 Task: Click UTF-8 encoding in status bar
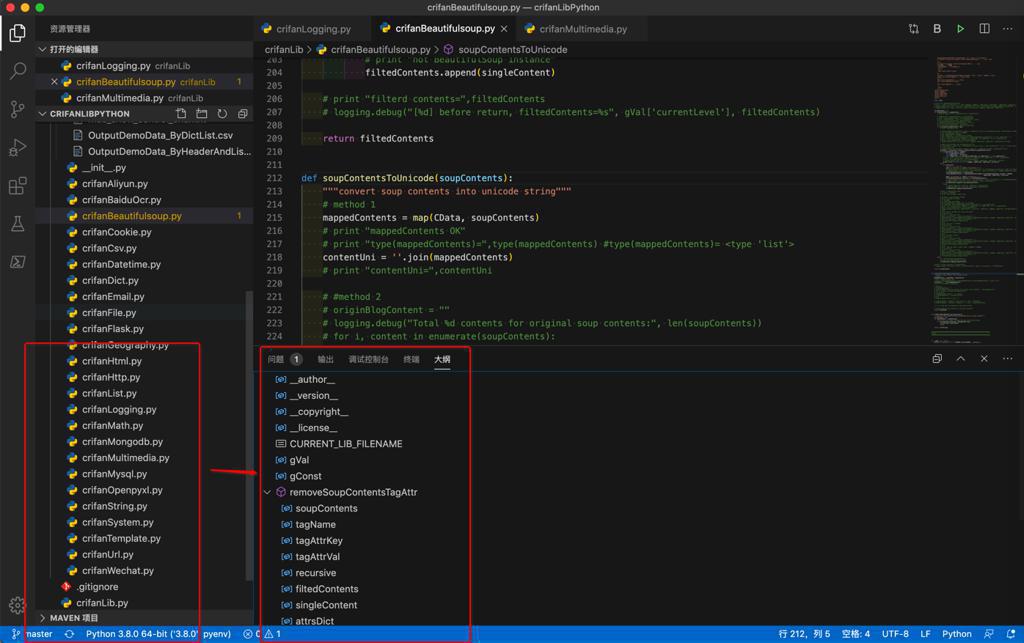point(895,634)
